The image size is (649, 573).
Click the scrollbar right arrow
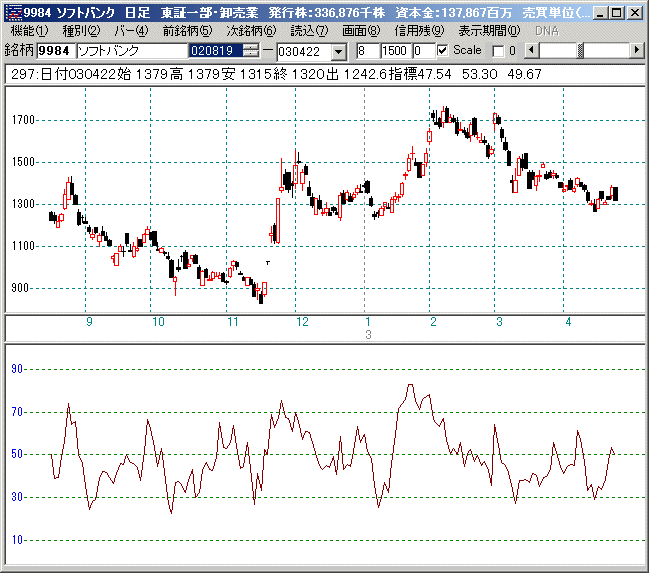click(636, 51)
